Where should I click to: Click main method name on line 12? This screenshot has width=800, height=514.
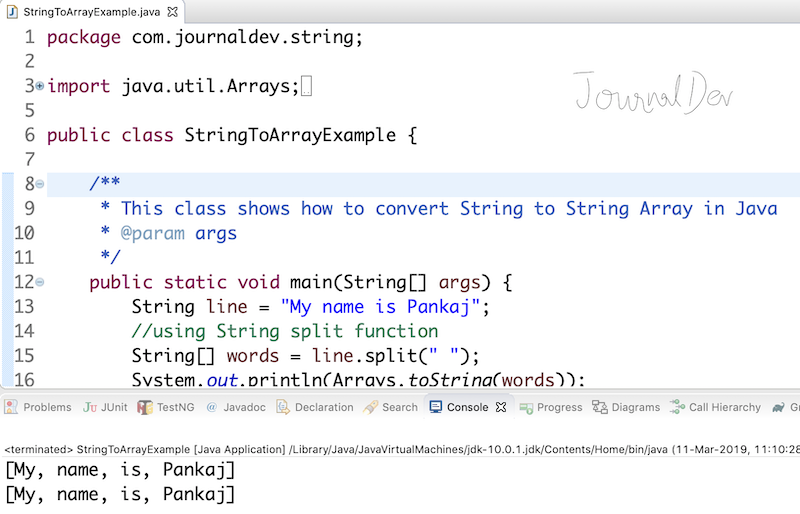[x=311, y=282]
